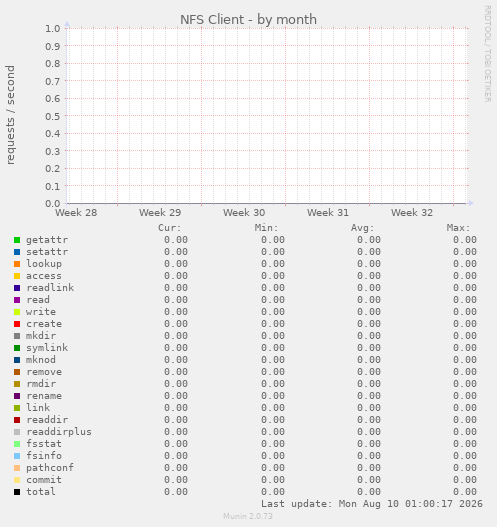Click the gray mkdir legend swatch
The width and height of the screenshot is (497, 527).
click(x=17, y=336)
